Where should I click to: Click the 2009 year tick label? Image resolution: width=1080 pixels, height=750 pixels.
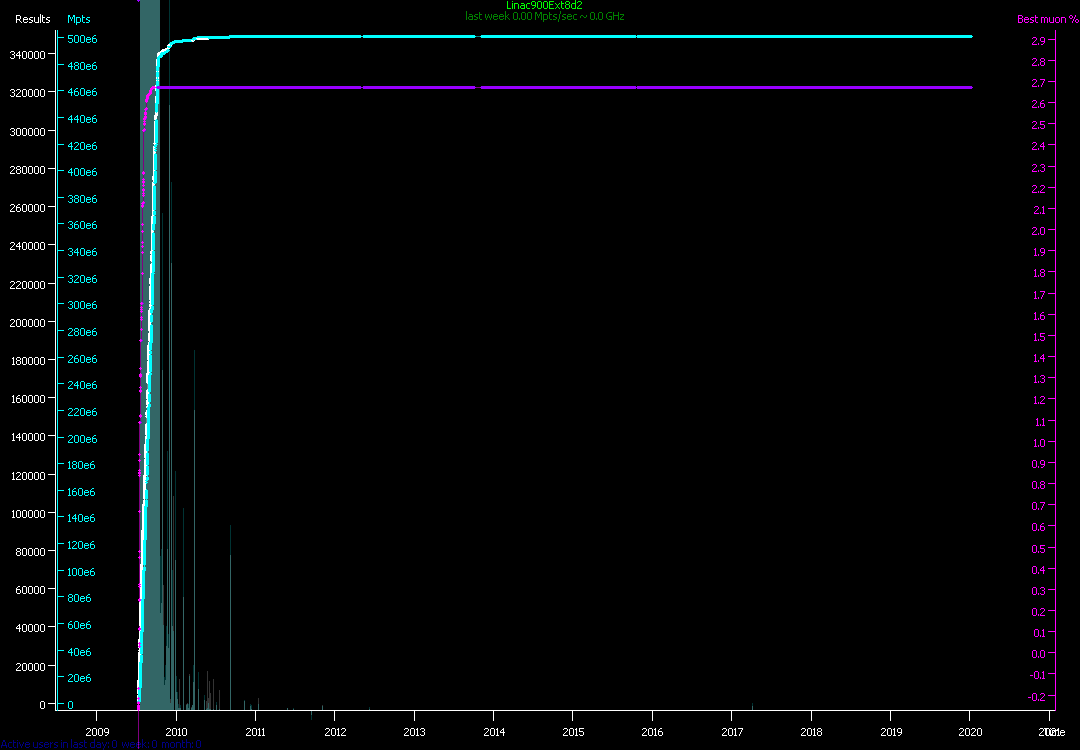[97, 732]
